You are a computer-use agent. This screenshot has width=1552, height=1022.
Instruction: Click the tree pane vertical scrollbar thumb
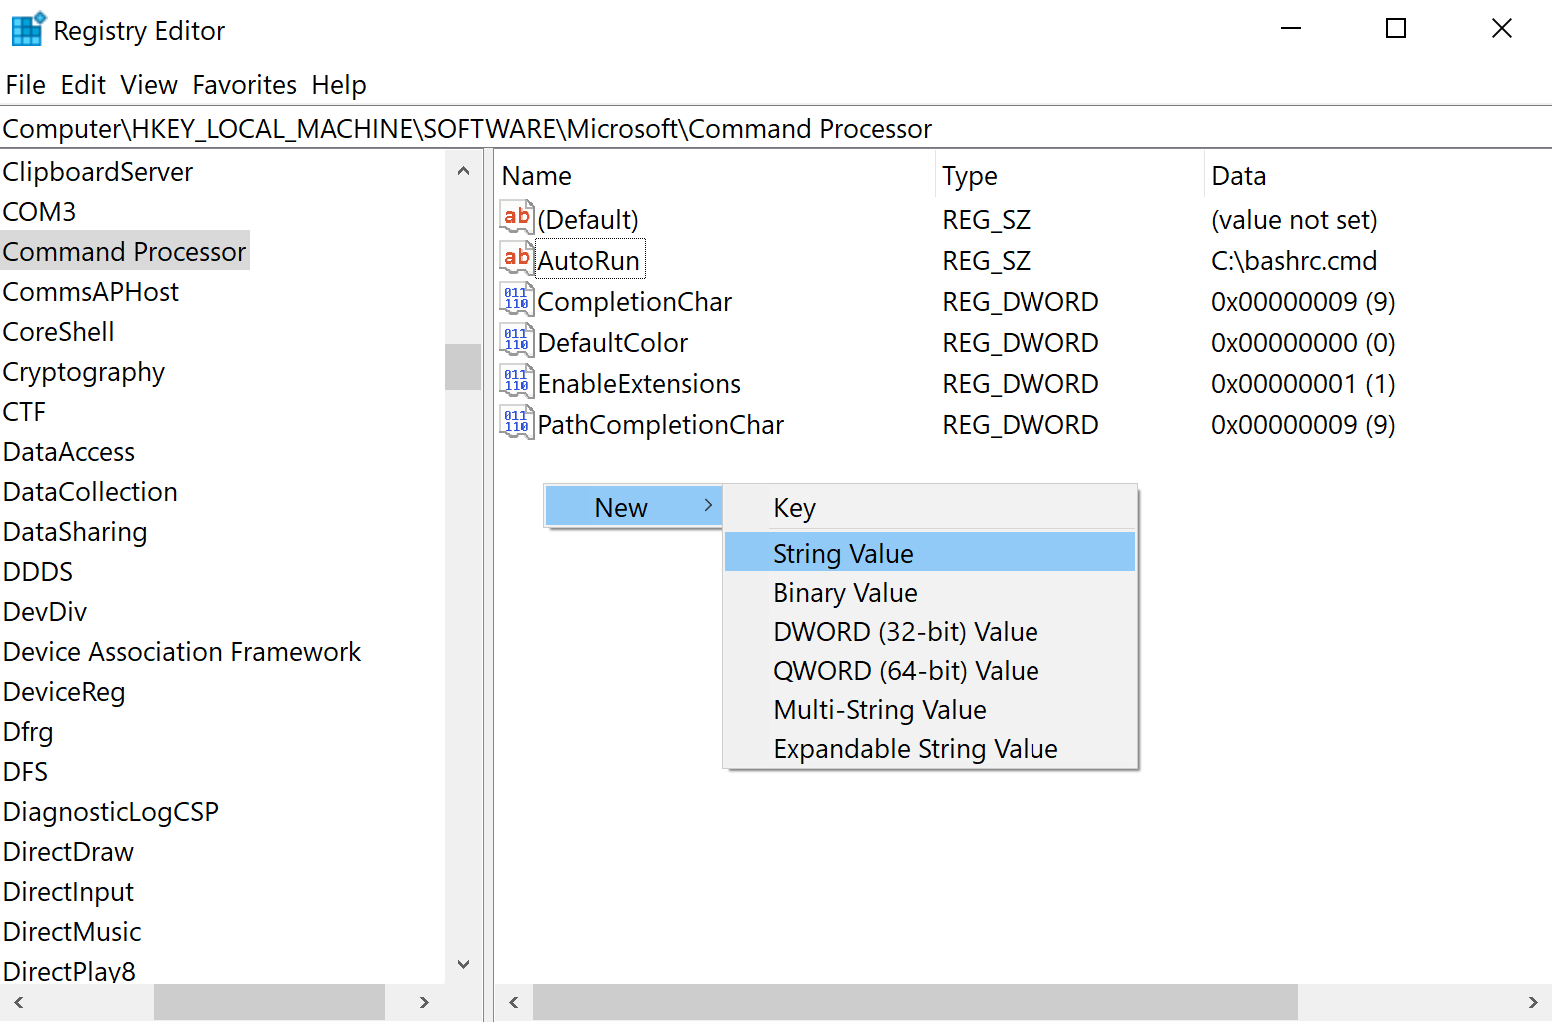(x=463, y=366)
